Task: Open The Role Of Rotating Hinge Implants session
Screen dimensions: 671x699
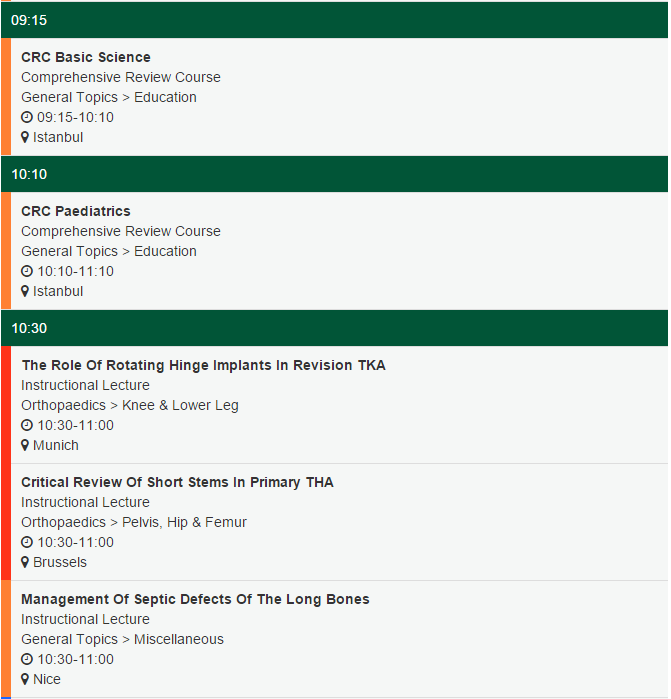Action: click(x=203, y=365)
